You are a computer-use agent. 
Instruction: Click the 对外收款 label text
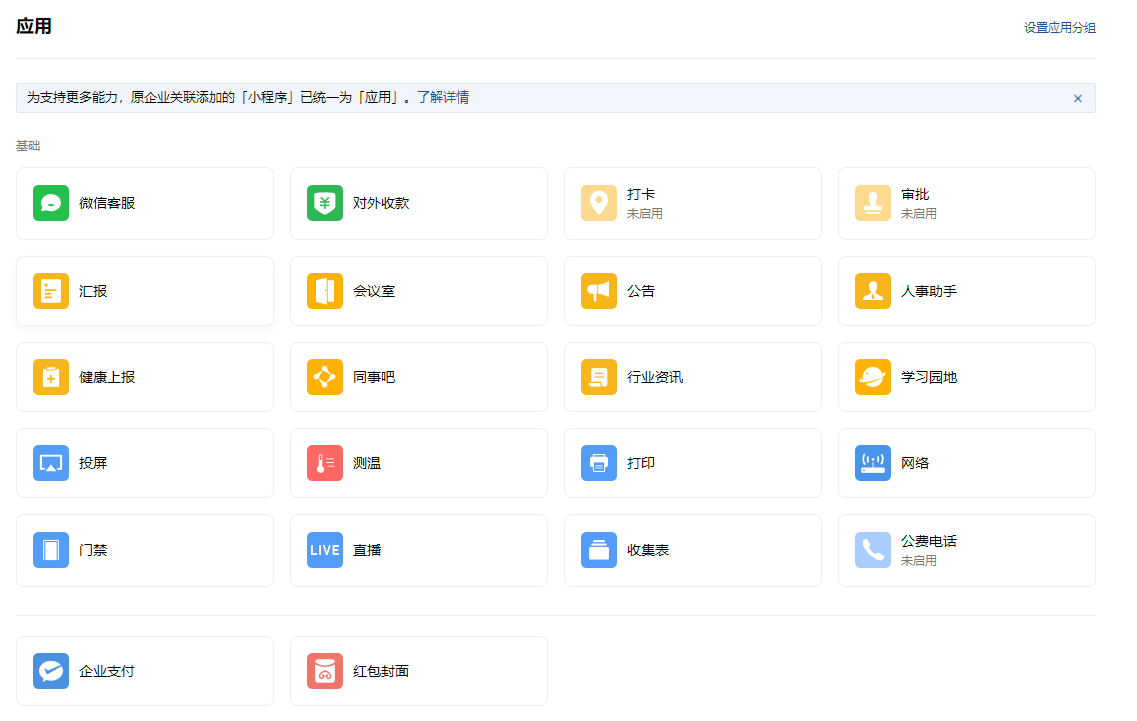tap(381, 203)
